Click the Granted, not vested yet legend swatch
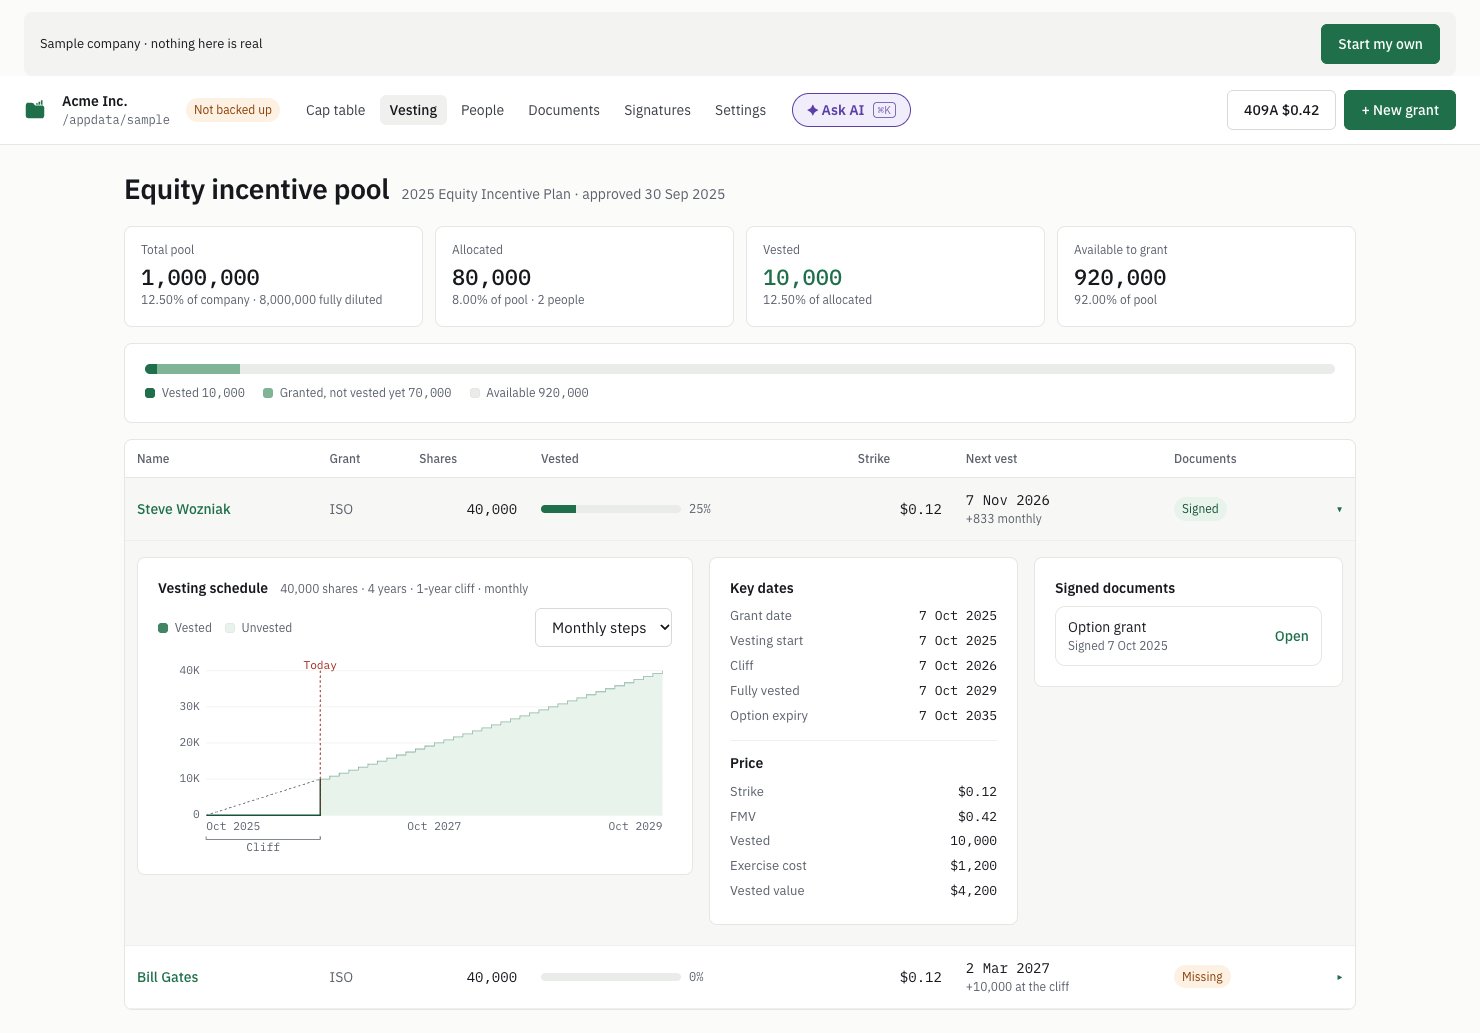The width and height of the screenshot is (1480, 1033). [268, 393]
